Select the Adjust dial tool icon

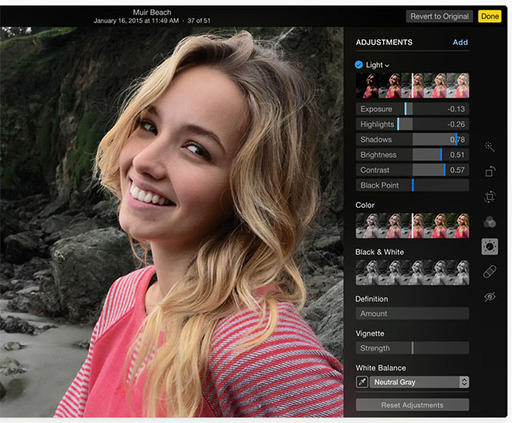(490, 246)
